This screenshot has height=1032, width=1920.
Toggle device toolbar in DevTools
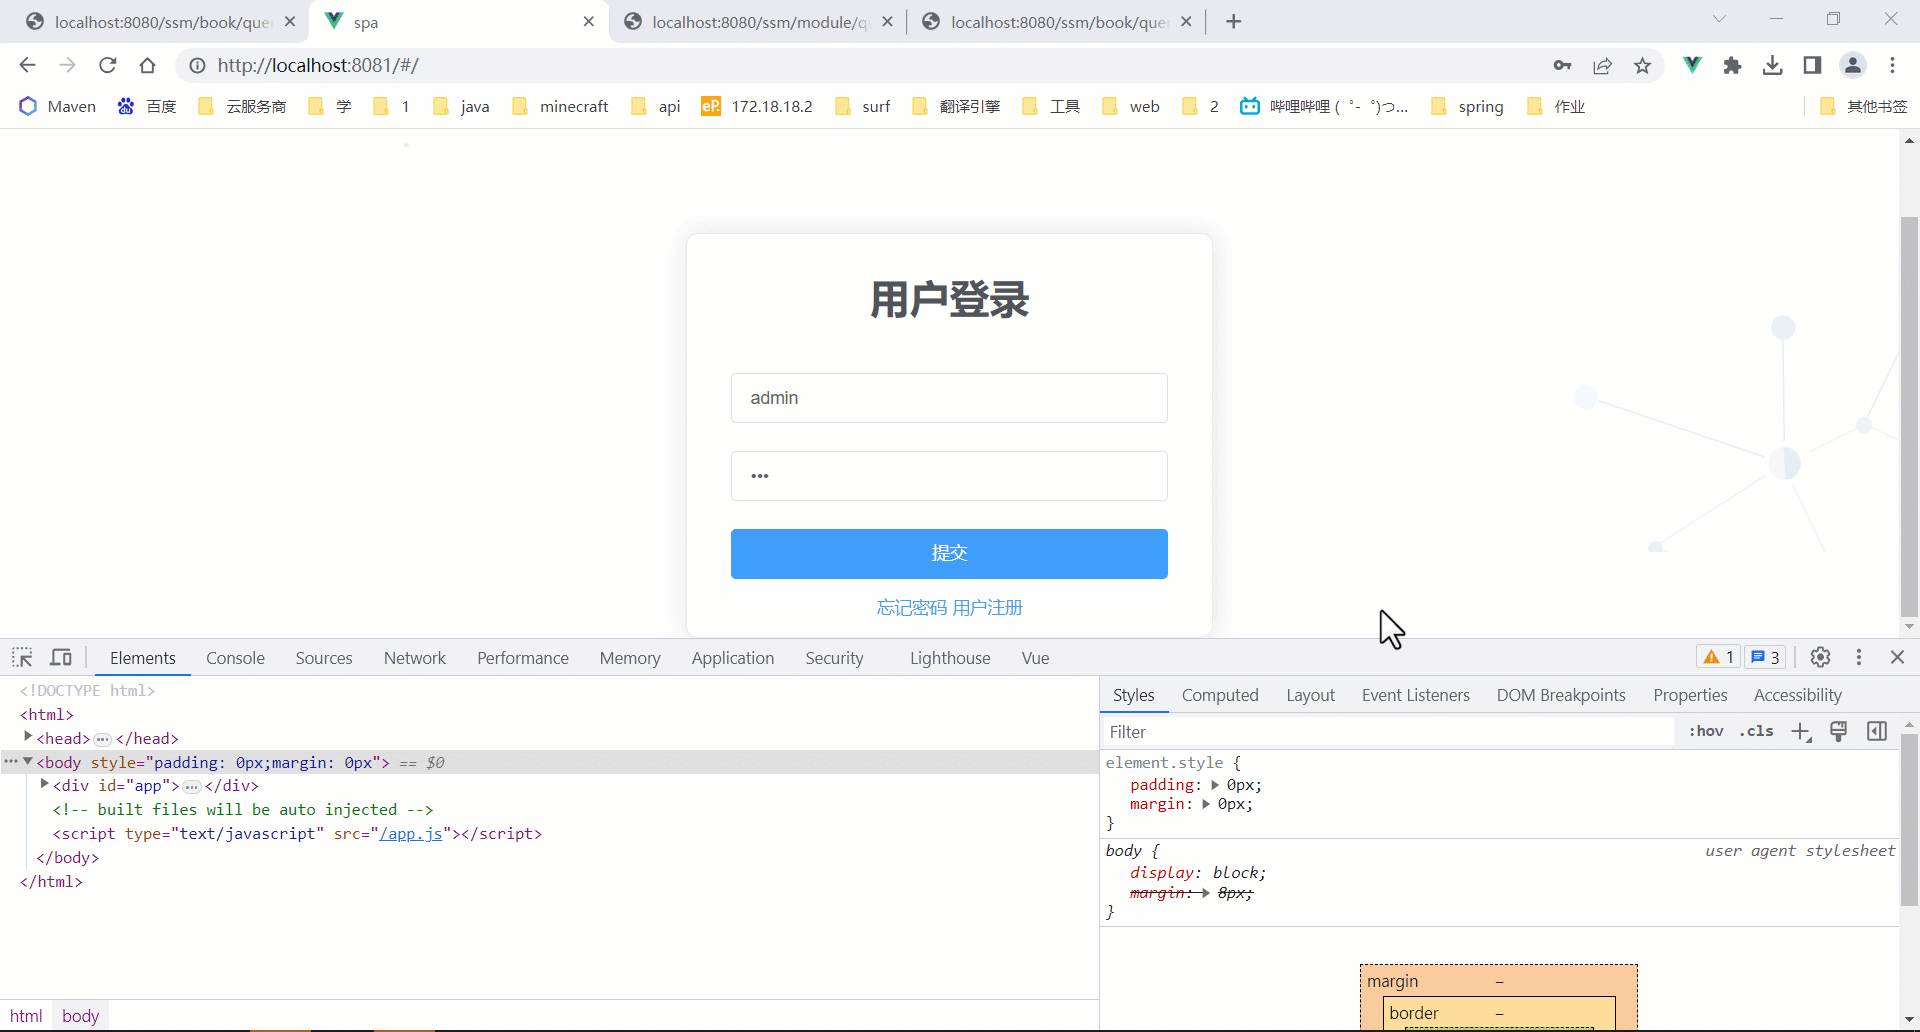click(x=61, y=657)
